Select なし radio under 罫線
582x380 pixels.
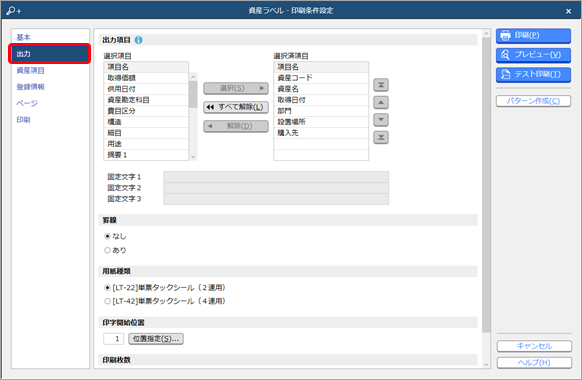click(107, 236)
